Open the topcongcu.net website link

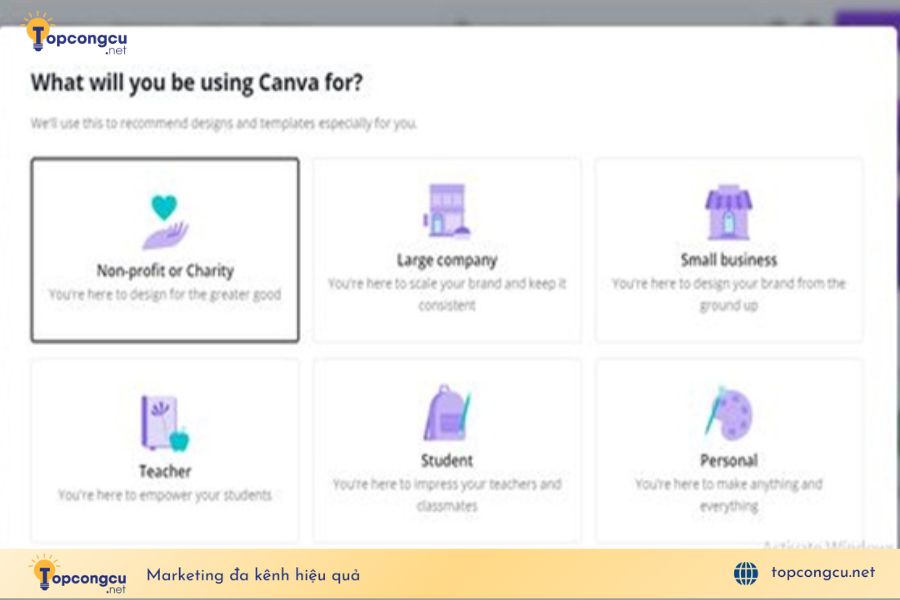point(823,572)
